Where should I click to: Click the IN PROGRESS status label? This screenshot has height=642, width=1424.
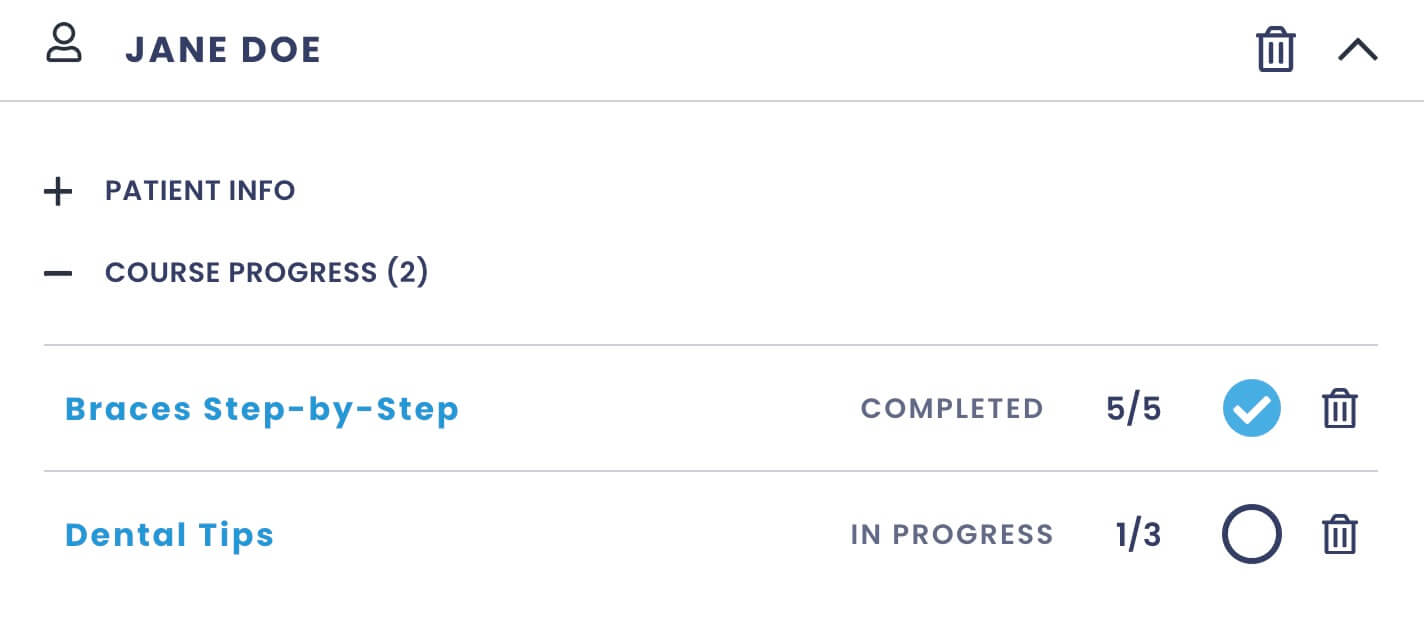click(x=952, y=535)
